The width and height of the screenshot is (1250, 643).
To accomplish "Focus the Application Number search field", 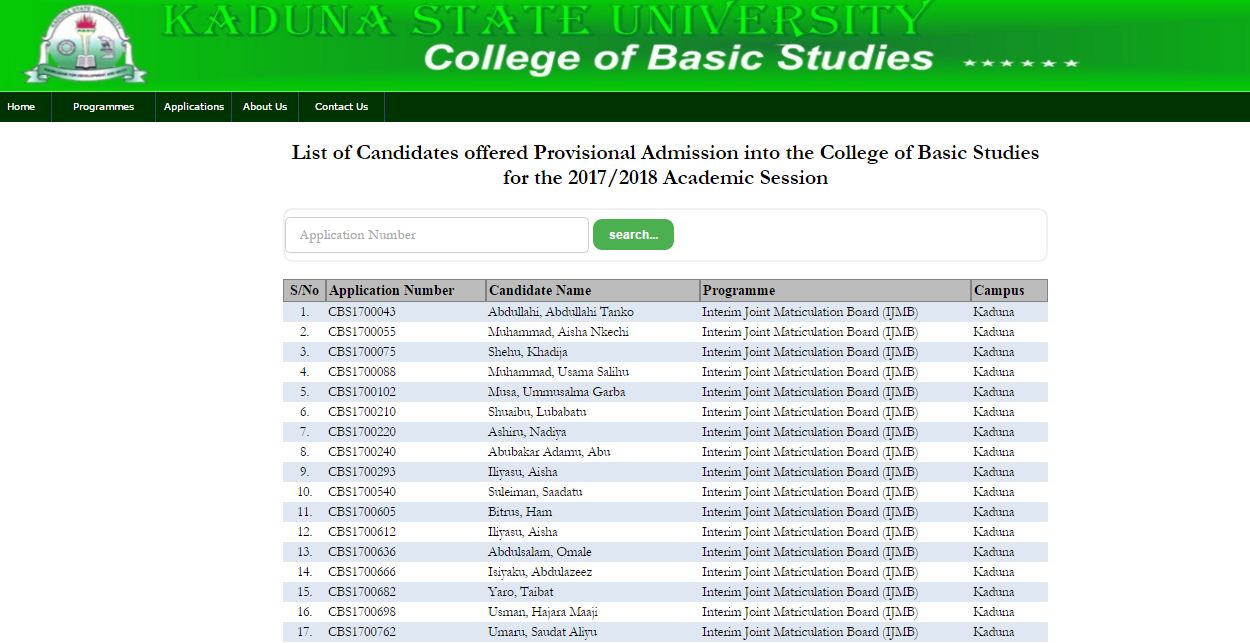I will pos(437,235).
